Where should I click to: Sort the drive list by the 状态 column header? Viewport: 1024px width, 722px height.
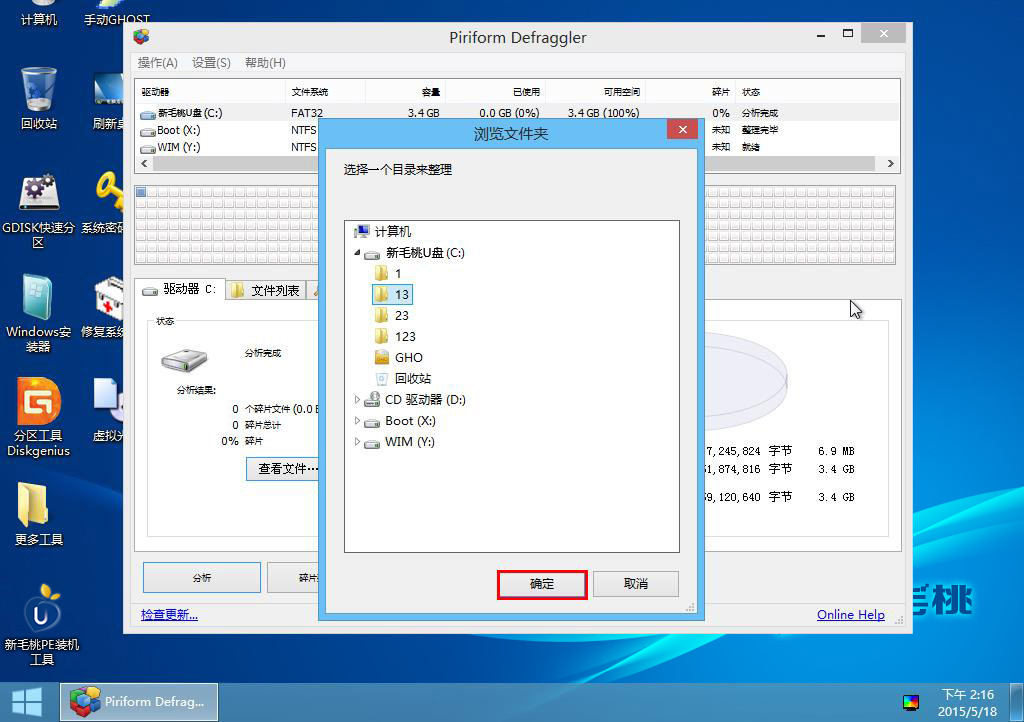tap(818, 92)
